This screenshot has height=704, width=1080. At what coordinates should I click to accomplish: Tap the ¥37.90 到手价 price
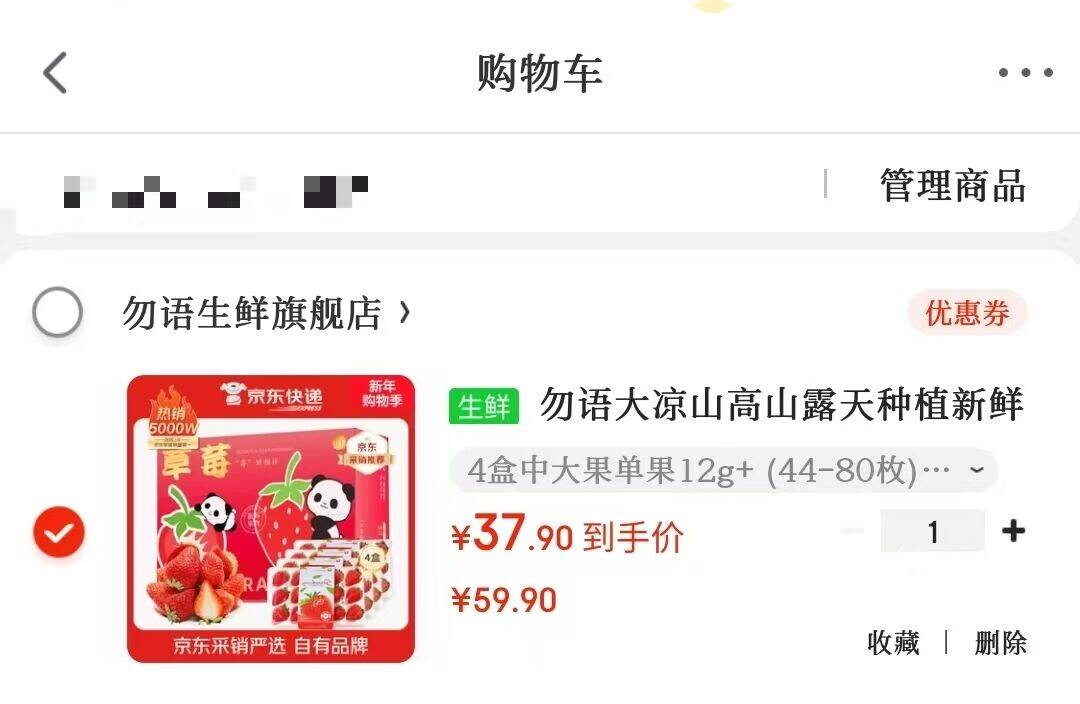pyautogui.click(x=568, y=535)
